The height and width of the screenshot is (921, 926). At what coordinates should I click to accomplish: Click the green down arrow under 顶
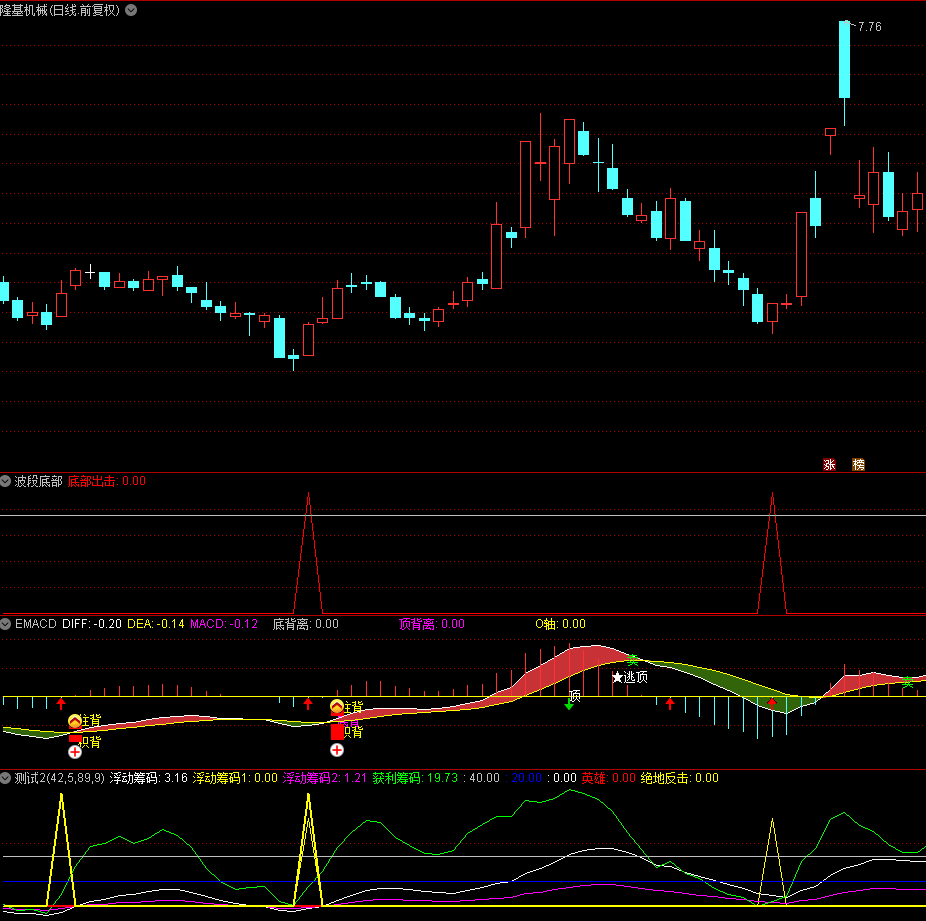pyautogui.click(x=569, y=705)
